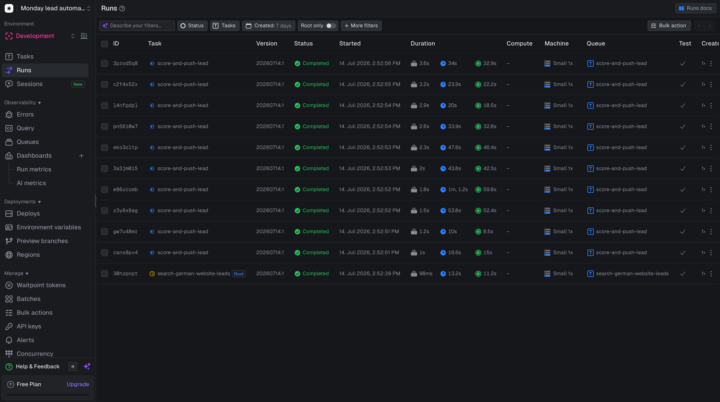
Task: Open the Errors page
Action: point(45,114)
